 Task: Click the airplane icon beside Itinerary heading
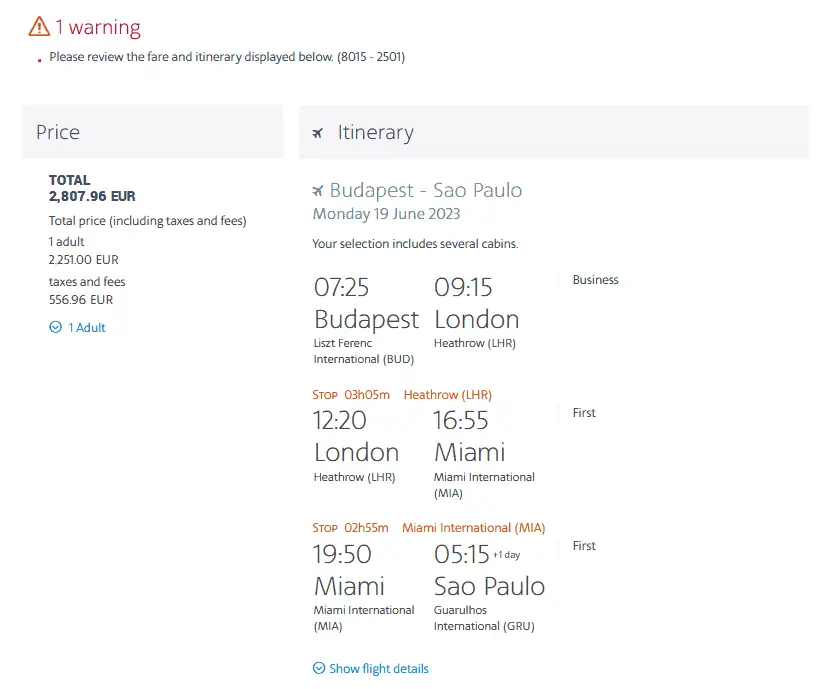318,133
